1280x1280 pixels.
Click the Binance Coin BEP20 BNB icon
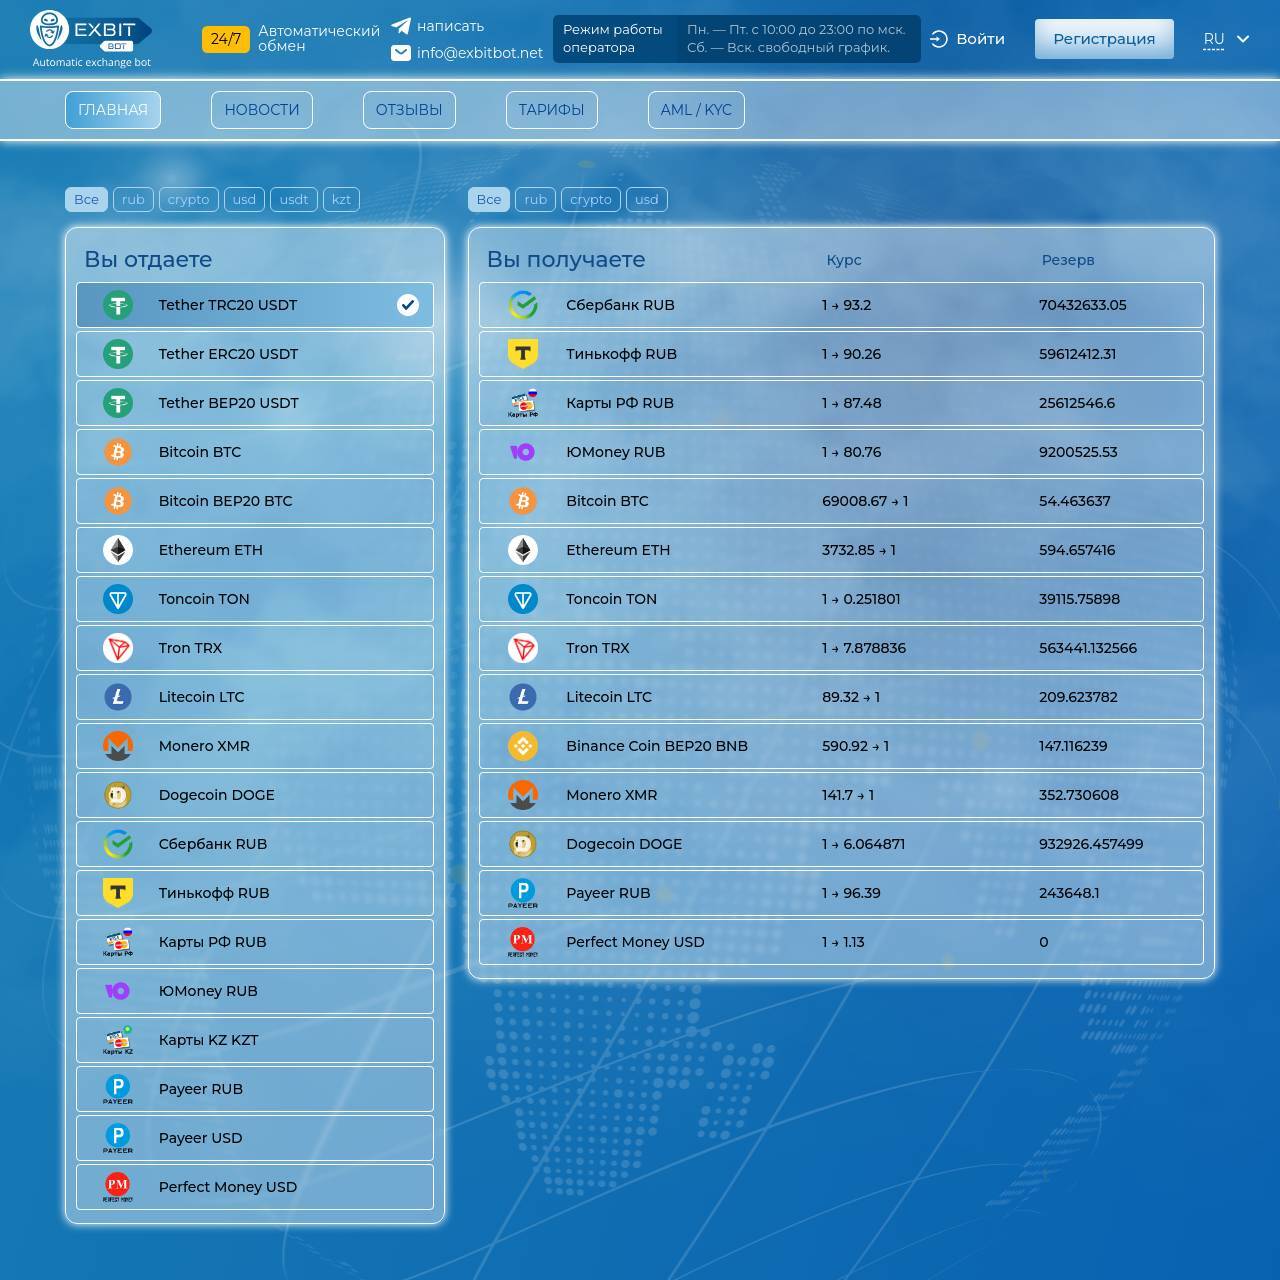[523, 746]
